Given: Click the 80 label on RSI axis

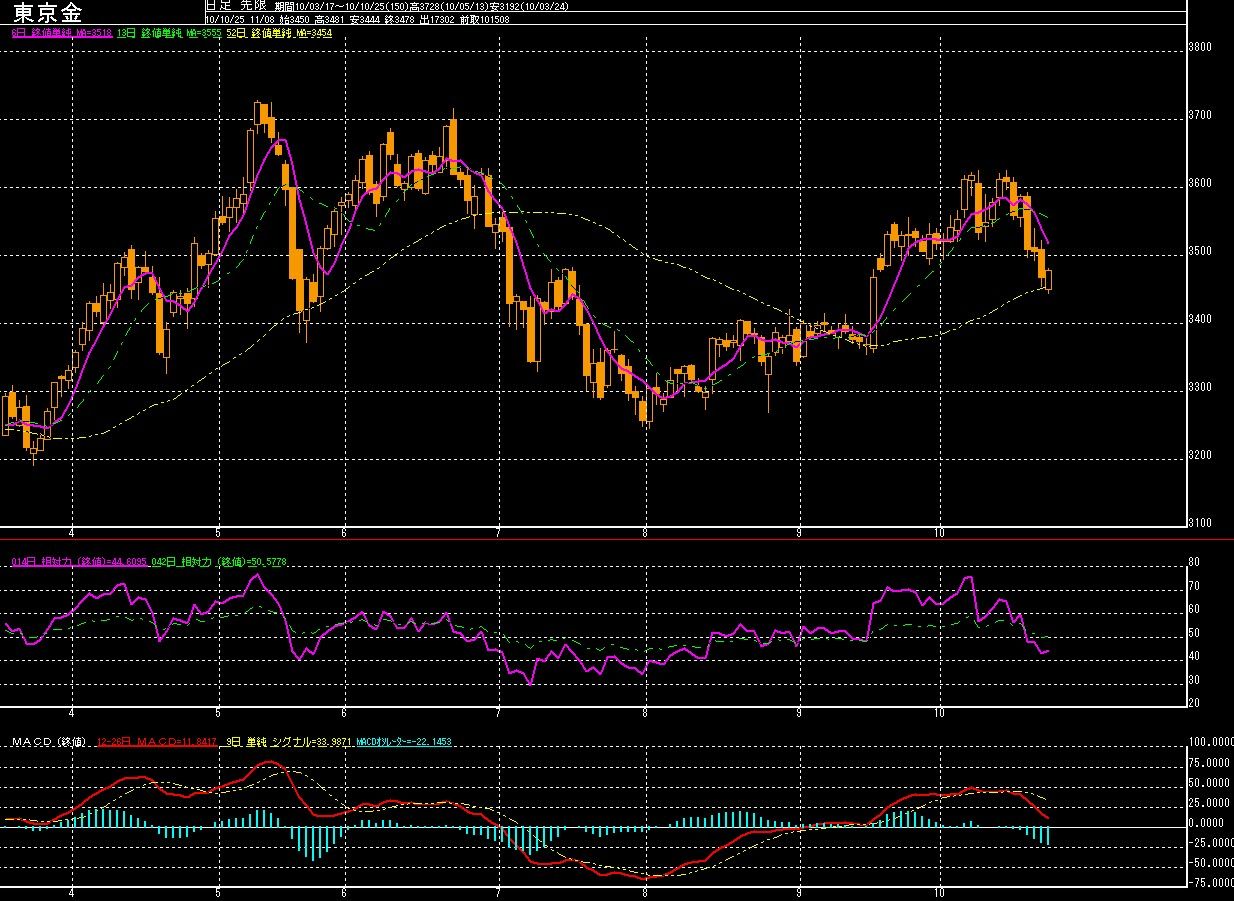Looking at the screenshot, I should 1195,562.
